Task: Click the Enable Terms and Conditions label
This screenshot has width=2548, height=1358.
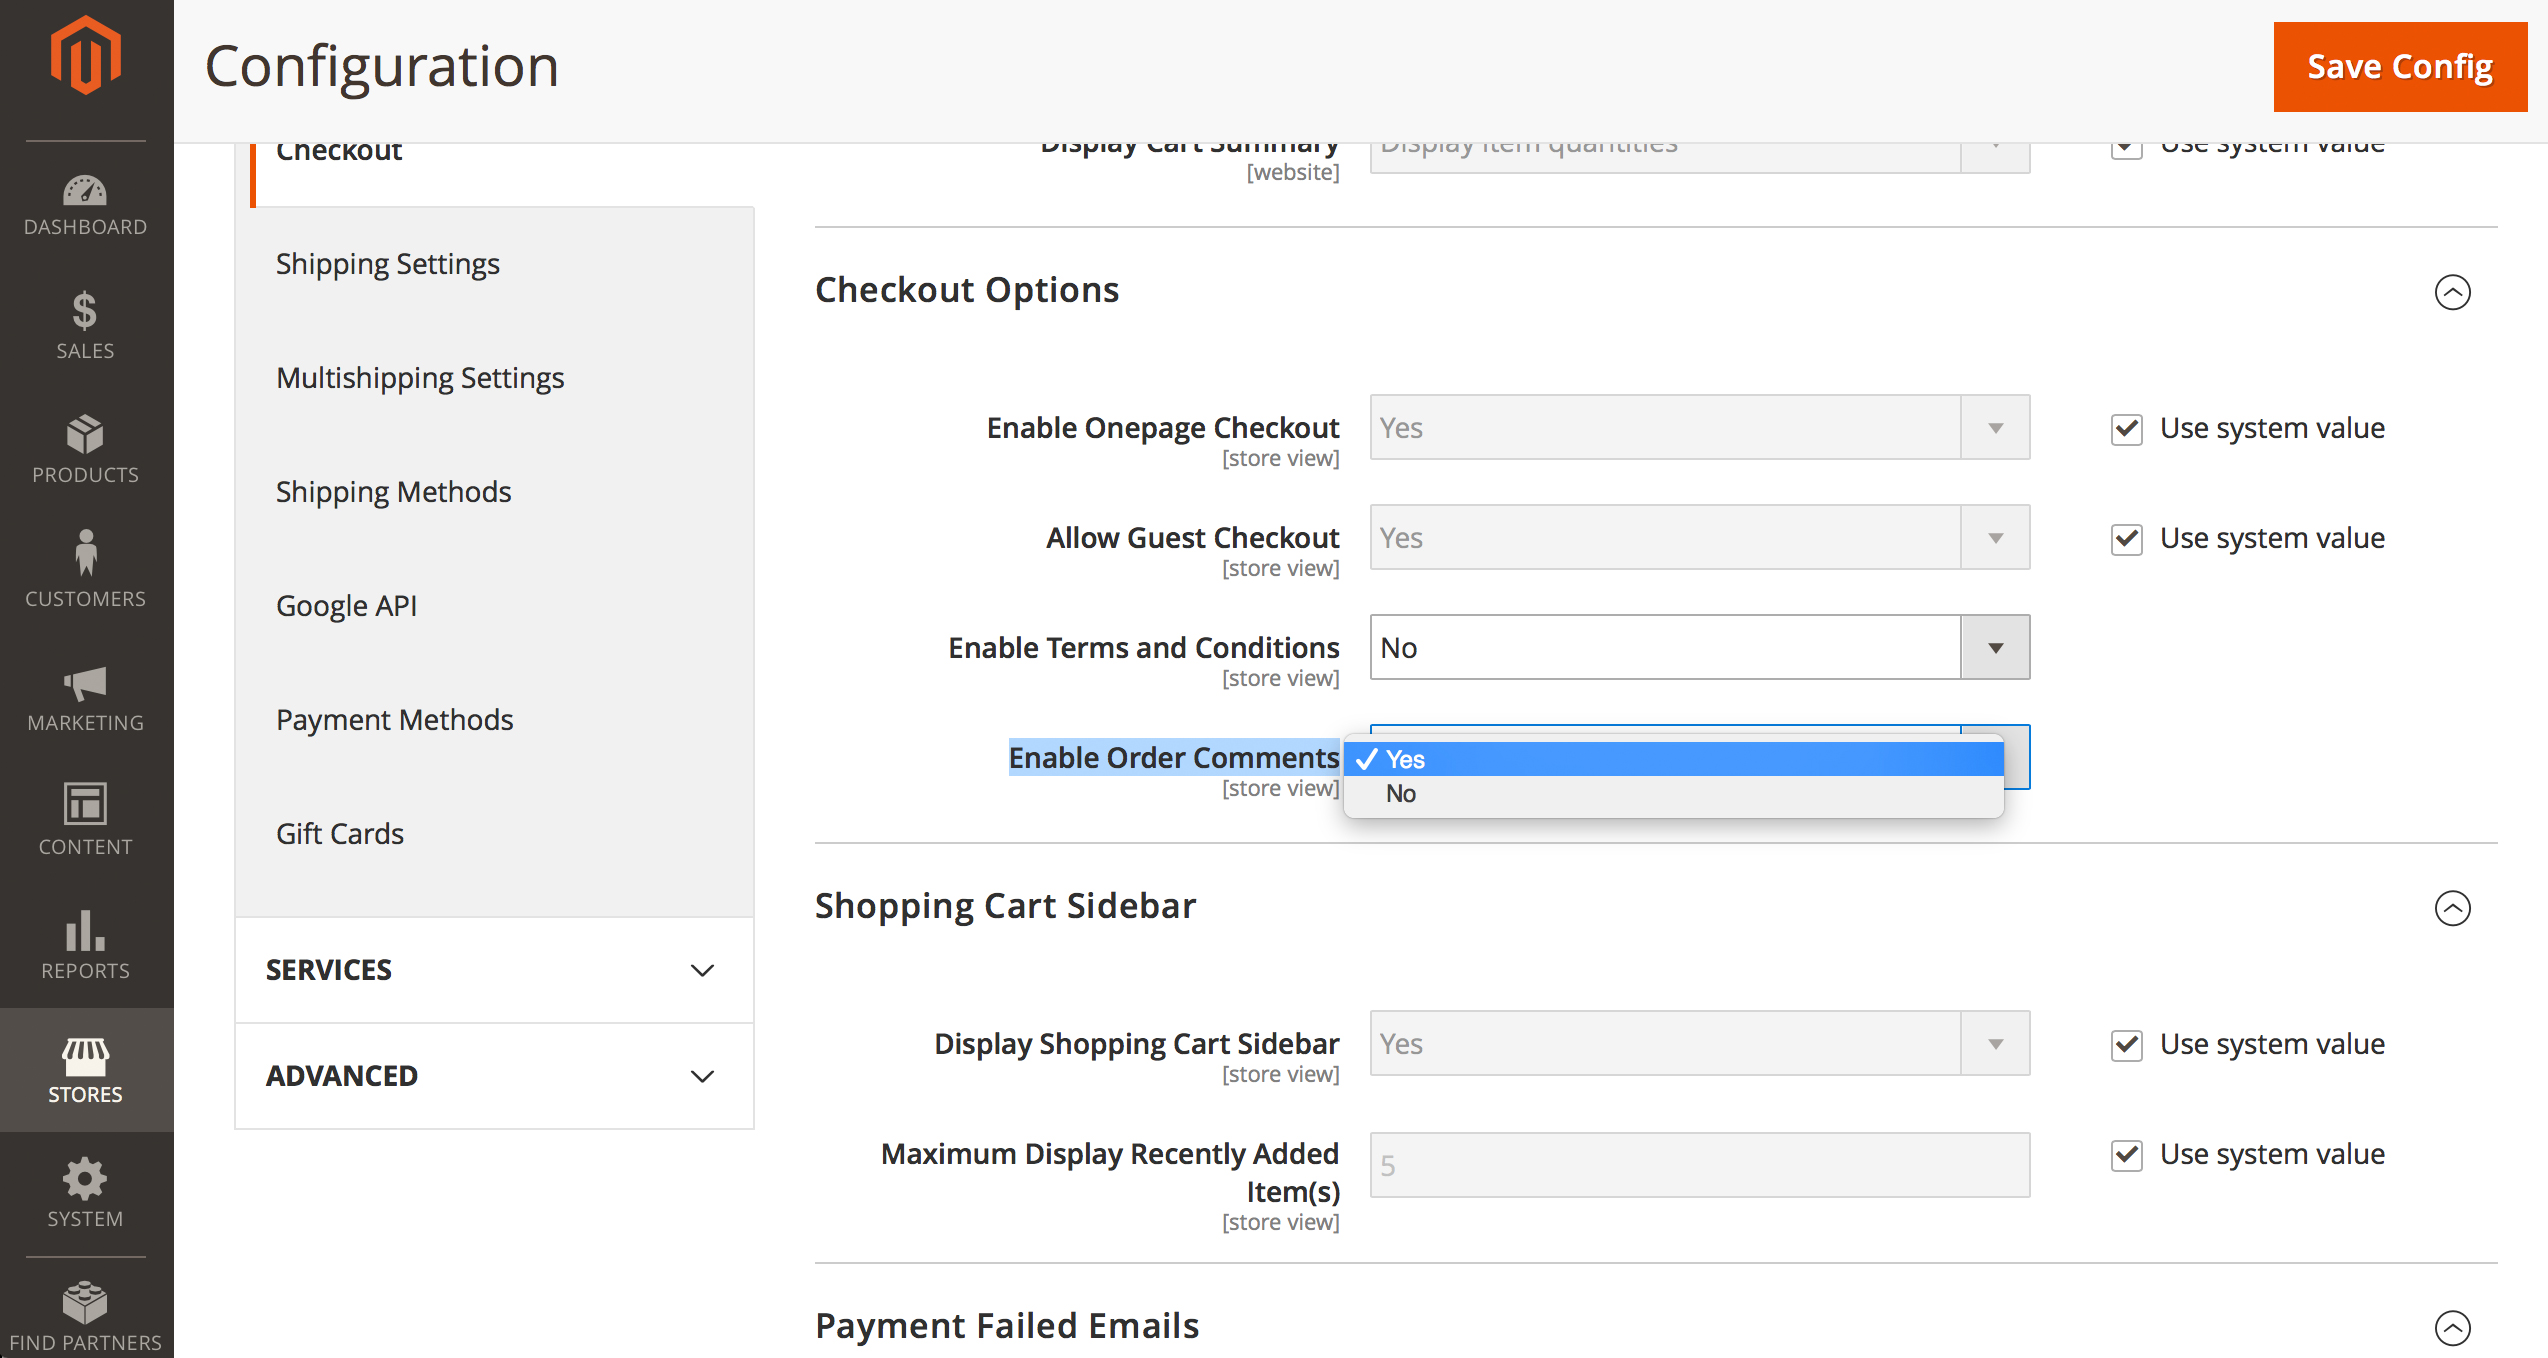Action: [1144, 648]
